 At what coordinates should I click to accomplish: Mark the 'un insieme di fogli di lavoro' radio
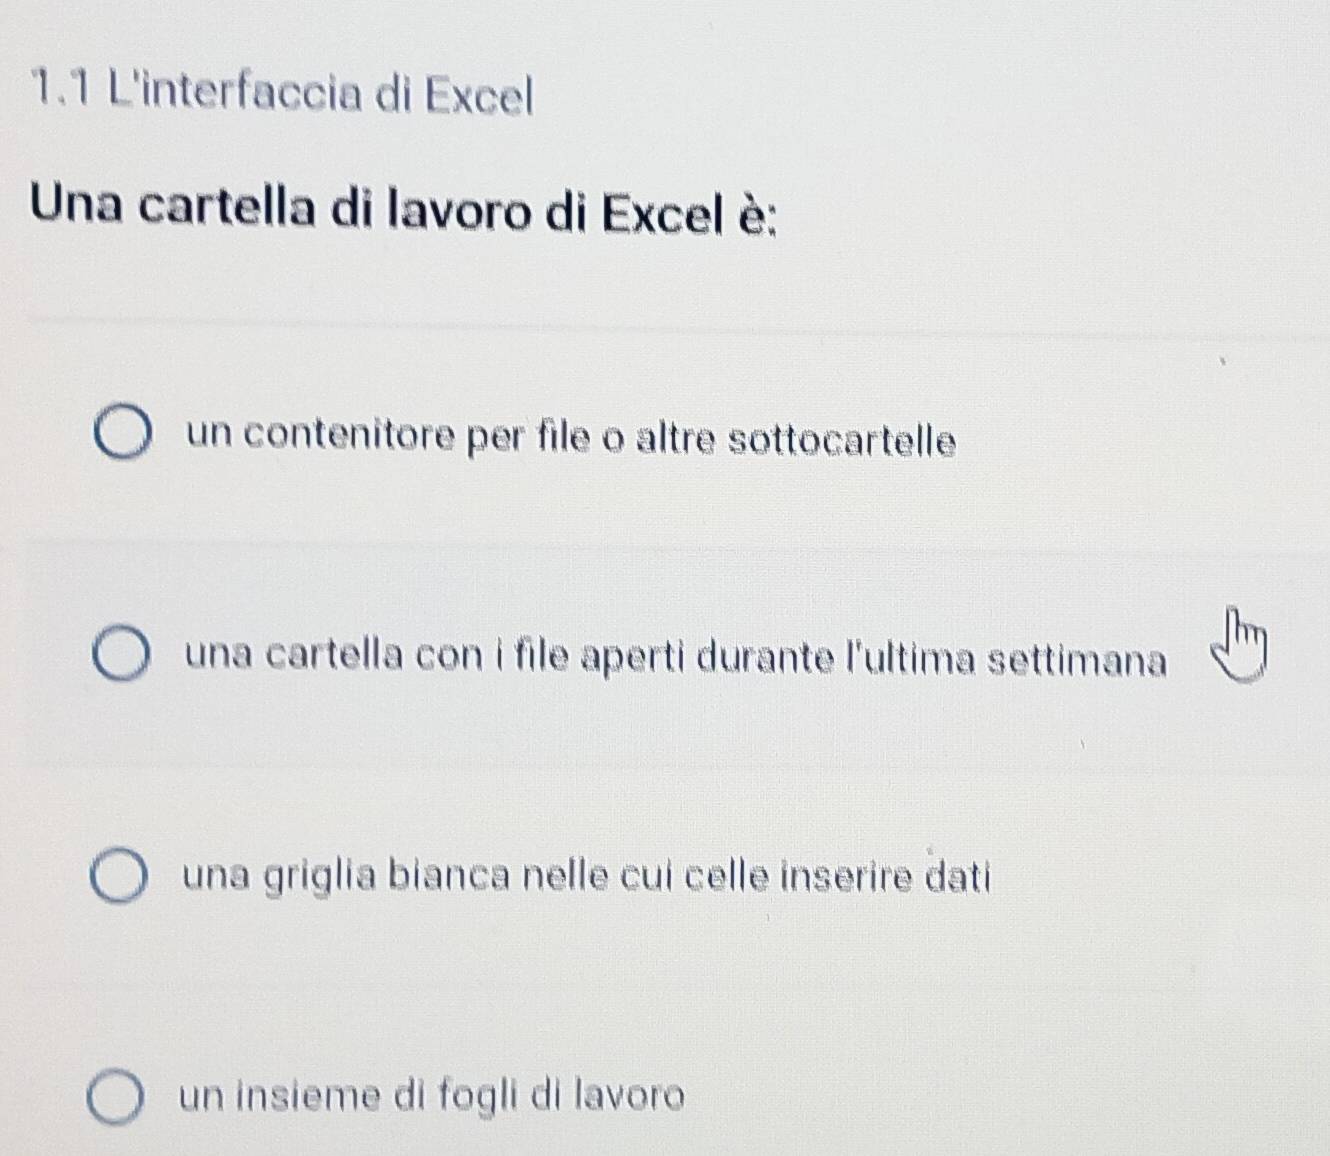(x=117, y=1098)
